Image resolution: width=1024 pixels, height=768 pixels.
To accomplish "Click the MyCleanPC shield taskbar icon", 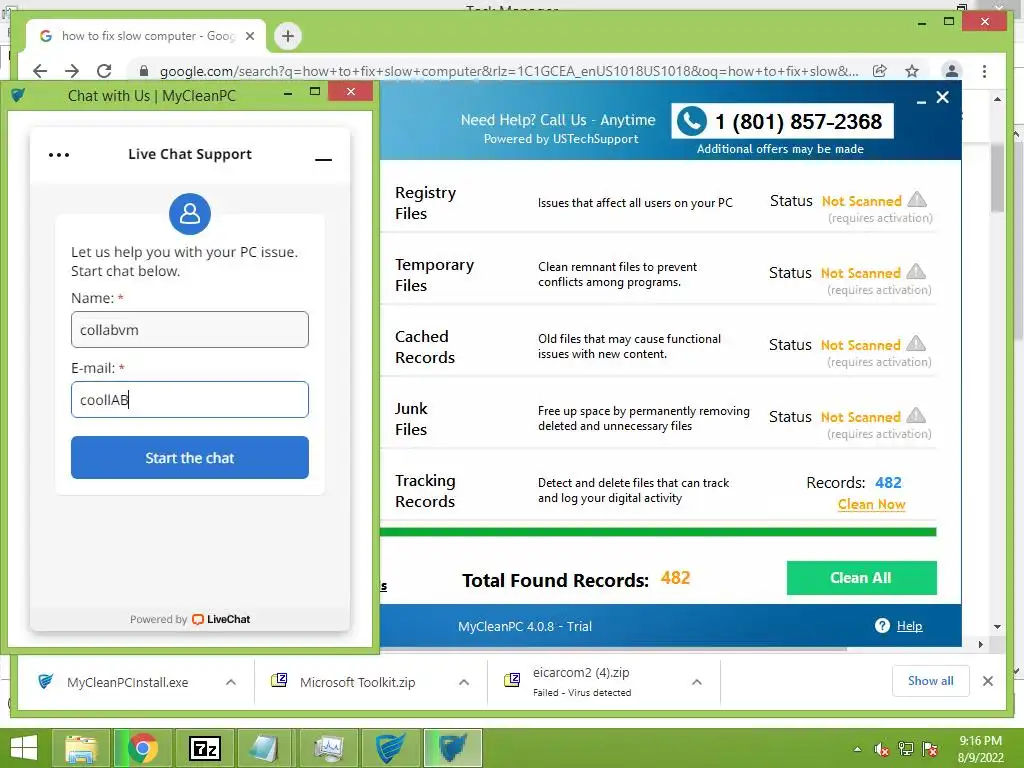I will (453, 748).
